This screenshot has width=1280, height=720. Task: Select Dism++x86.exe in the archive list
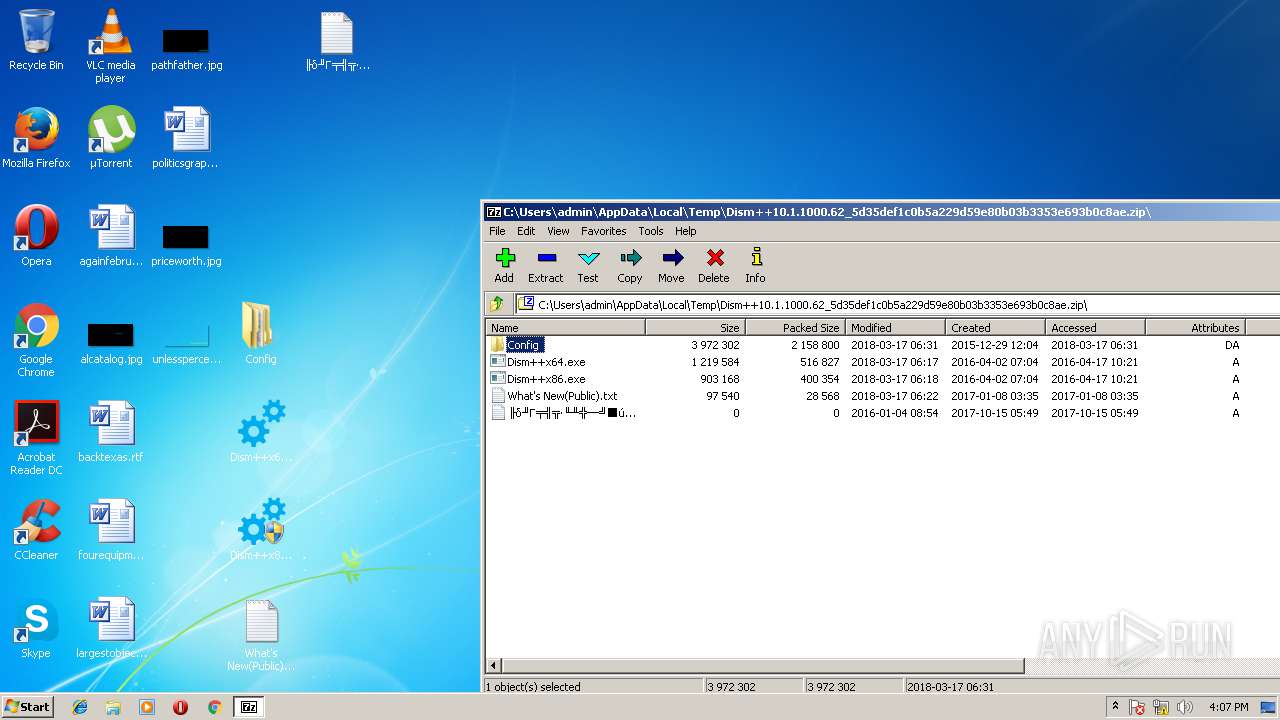pos(546,379)
